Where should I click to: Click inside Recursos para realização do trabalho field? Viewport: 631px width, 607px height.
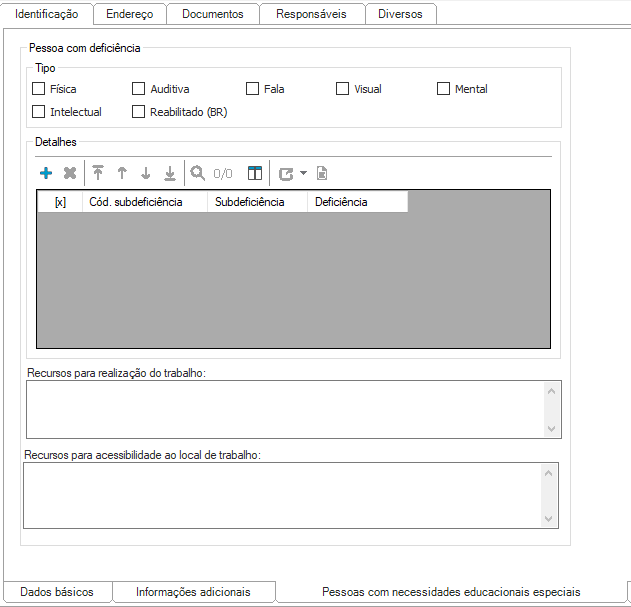click(x=285, y=409)
